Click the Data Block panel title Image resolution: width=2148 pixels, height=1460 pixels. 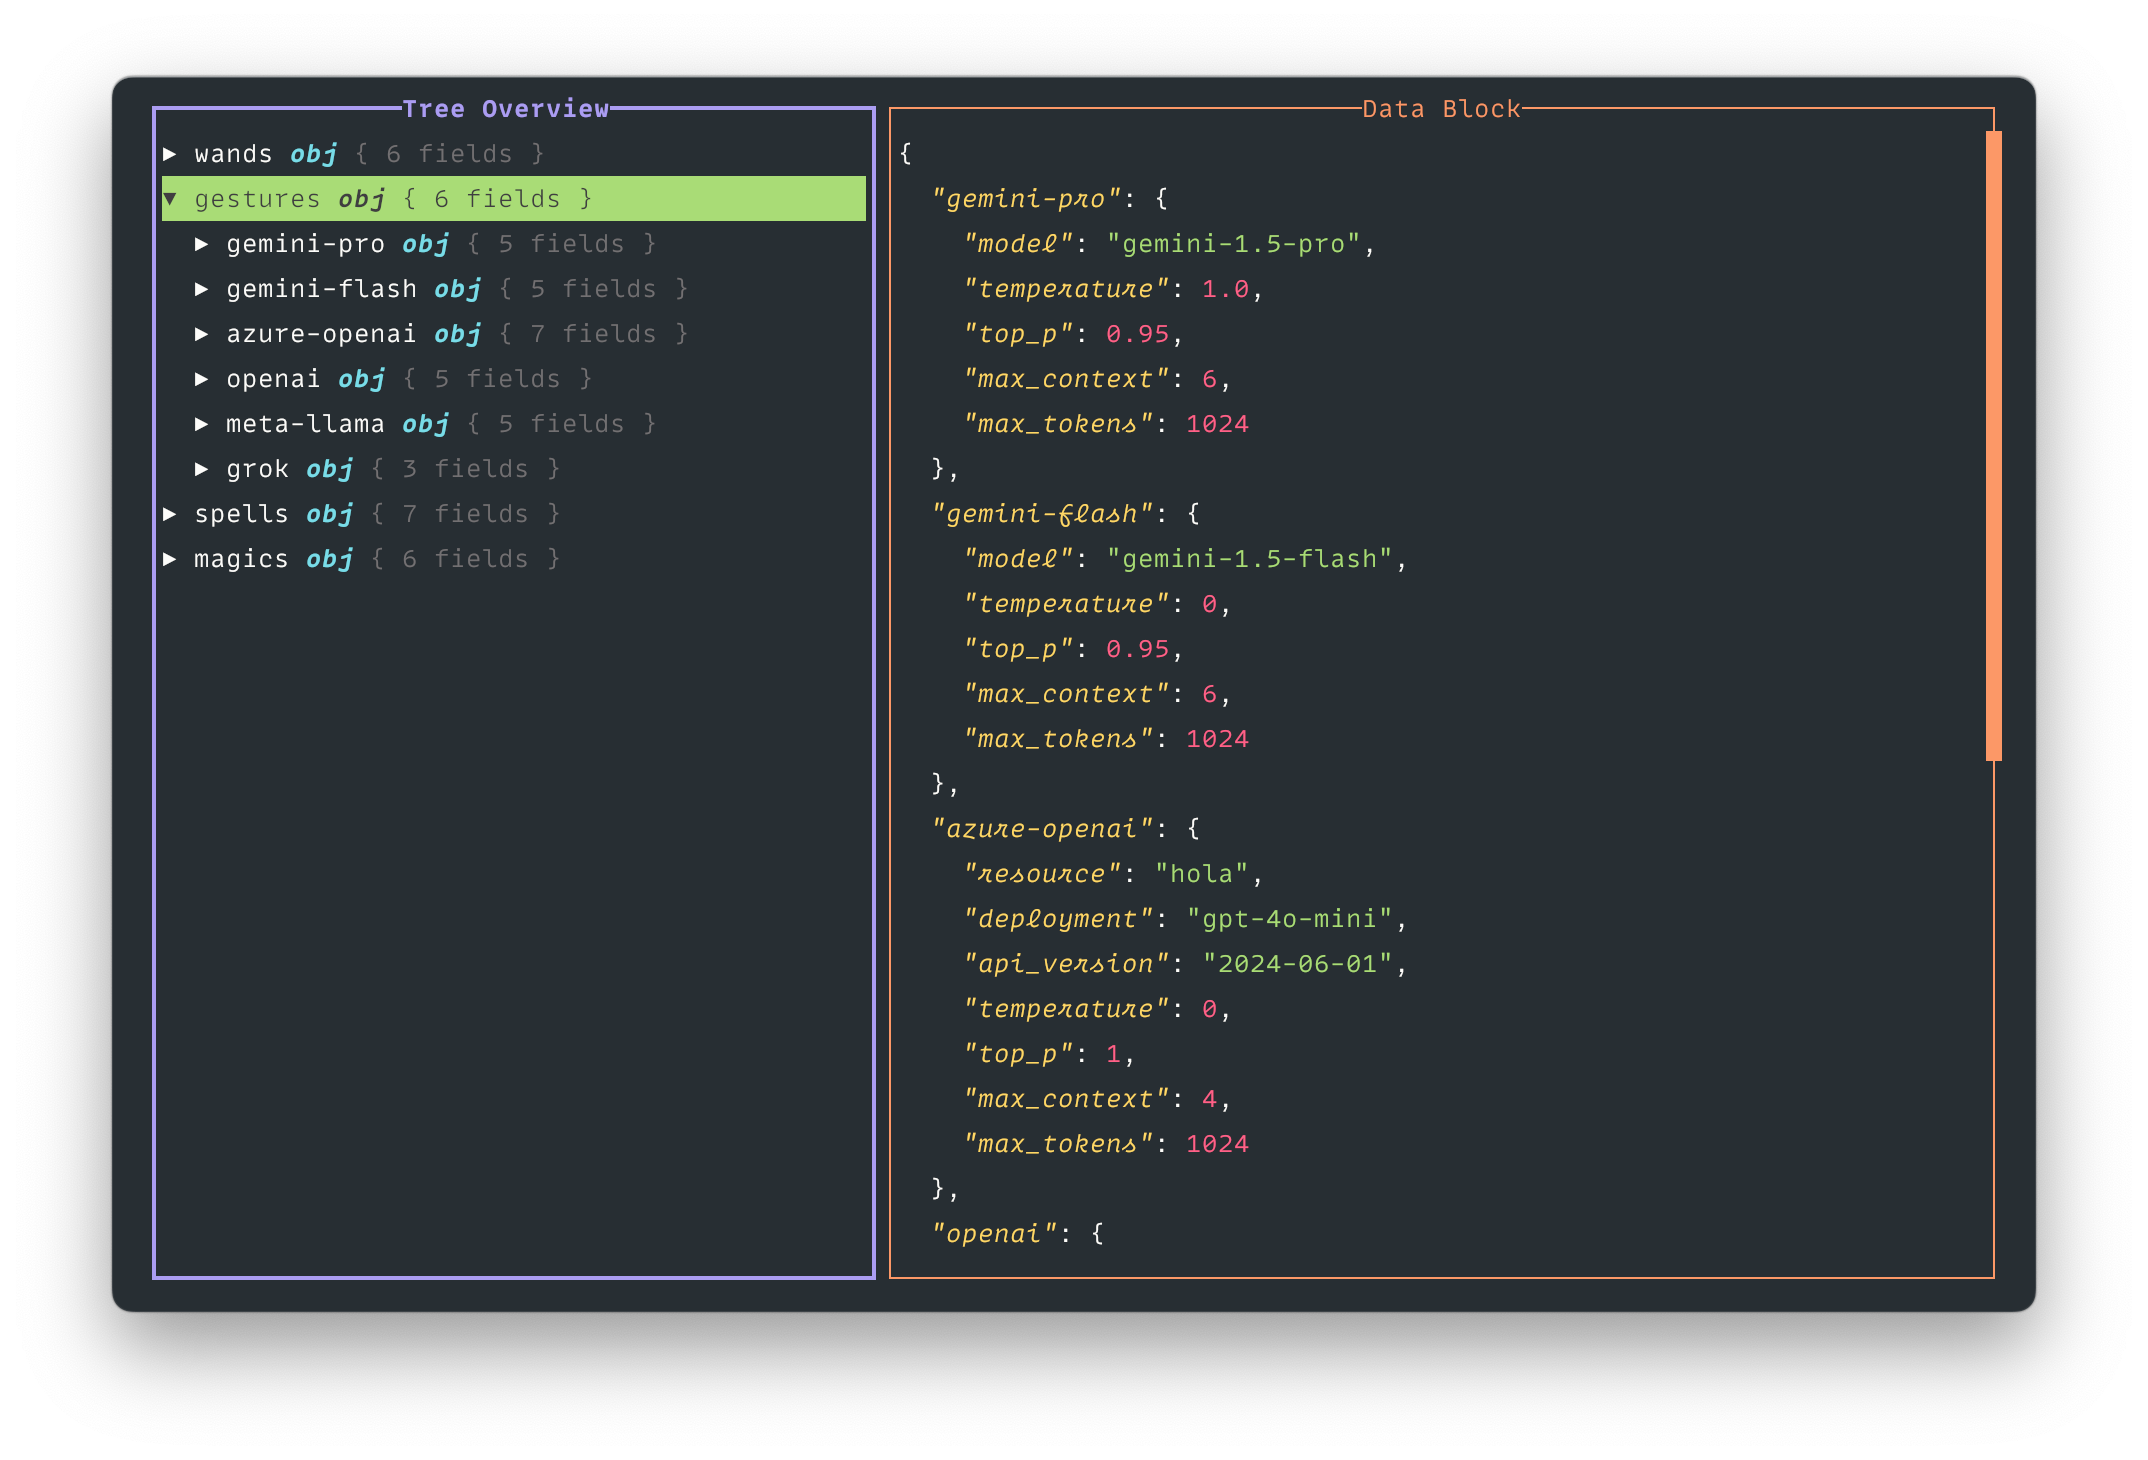1441,109
